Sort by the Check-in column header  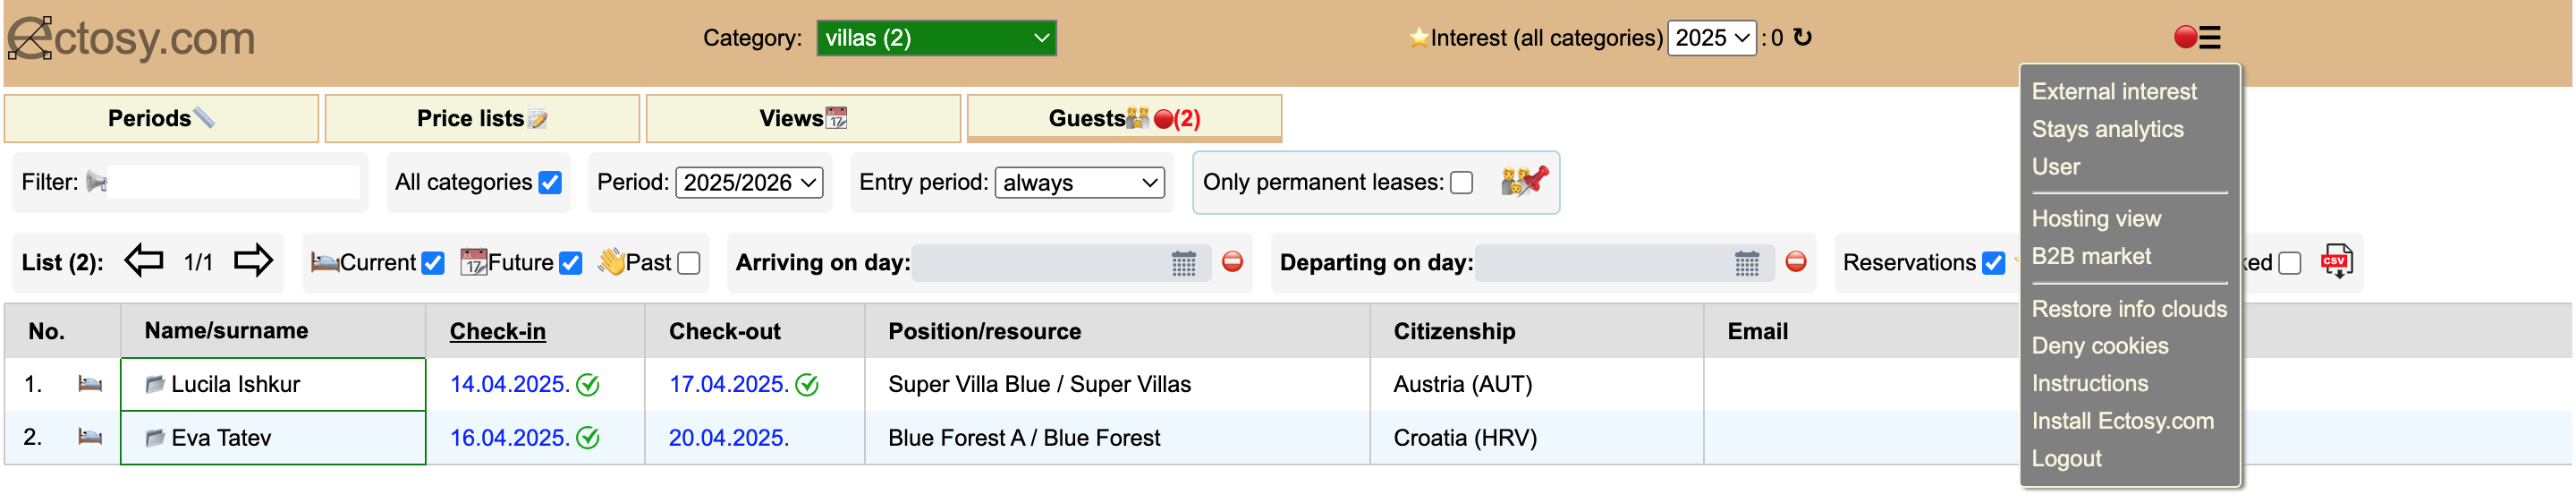[497, 331]
